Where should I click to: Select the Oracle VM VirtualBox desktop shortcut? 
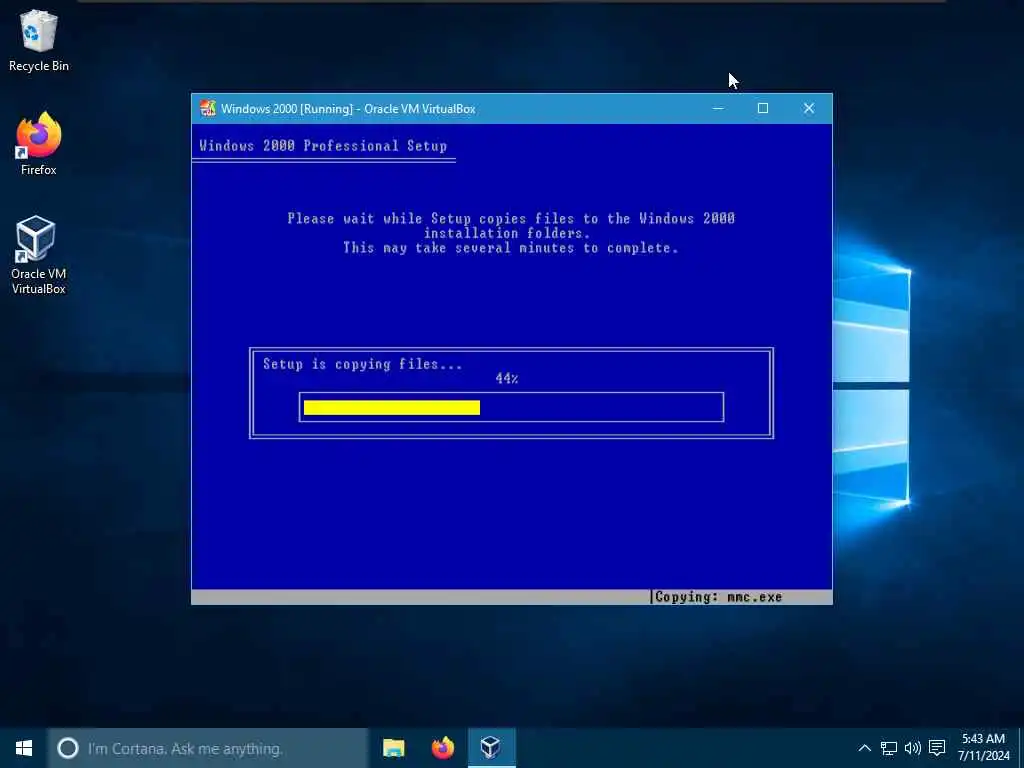[x=39, y=255]
